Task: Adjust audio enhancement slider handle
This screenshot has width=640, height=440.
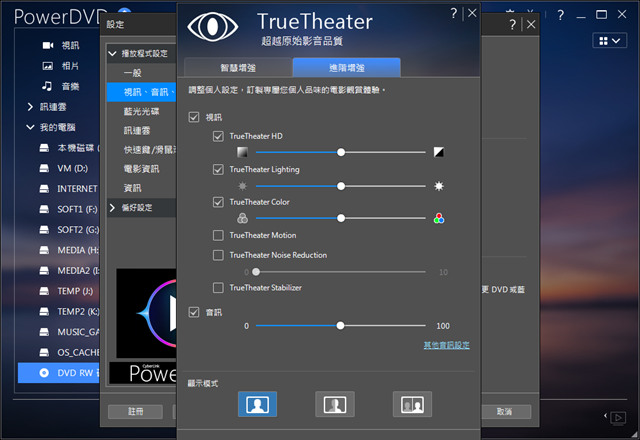Action: pyautogui.click(x=340, y=326)
